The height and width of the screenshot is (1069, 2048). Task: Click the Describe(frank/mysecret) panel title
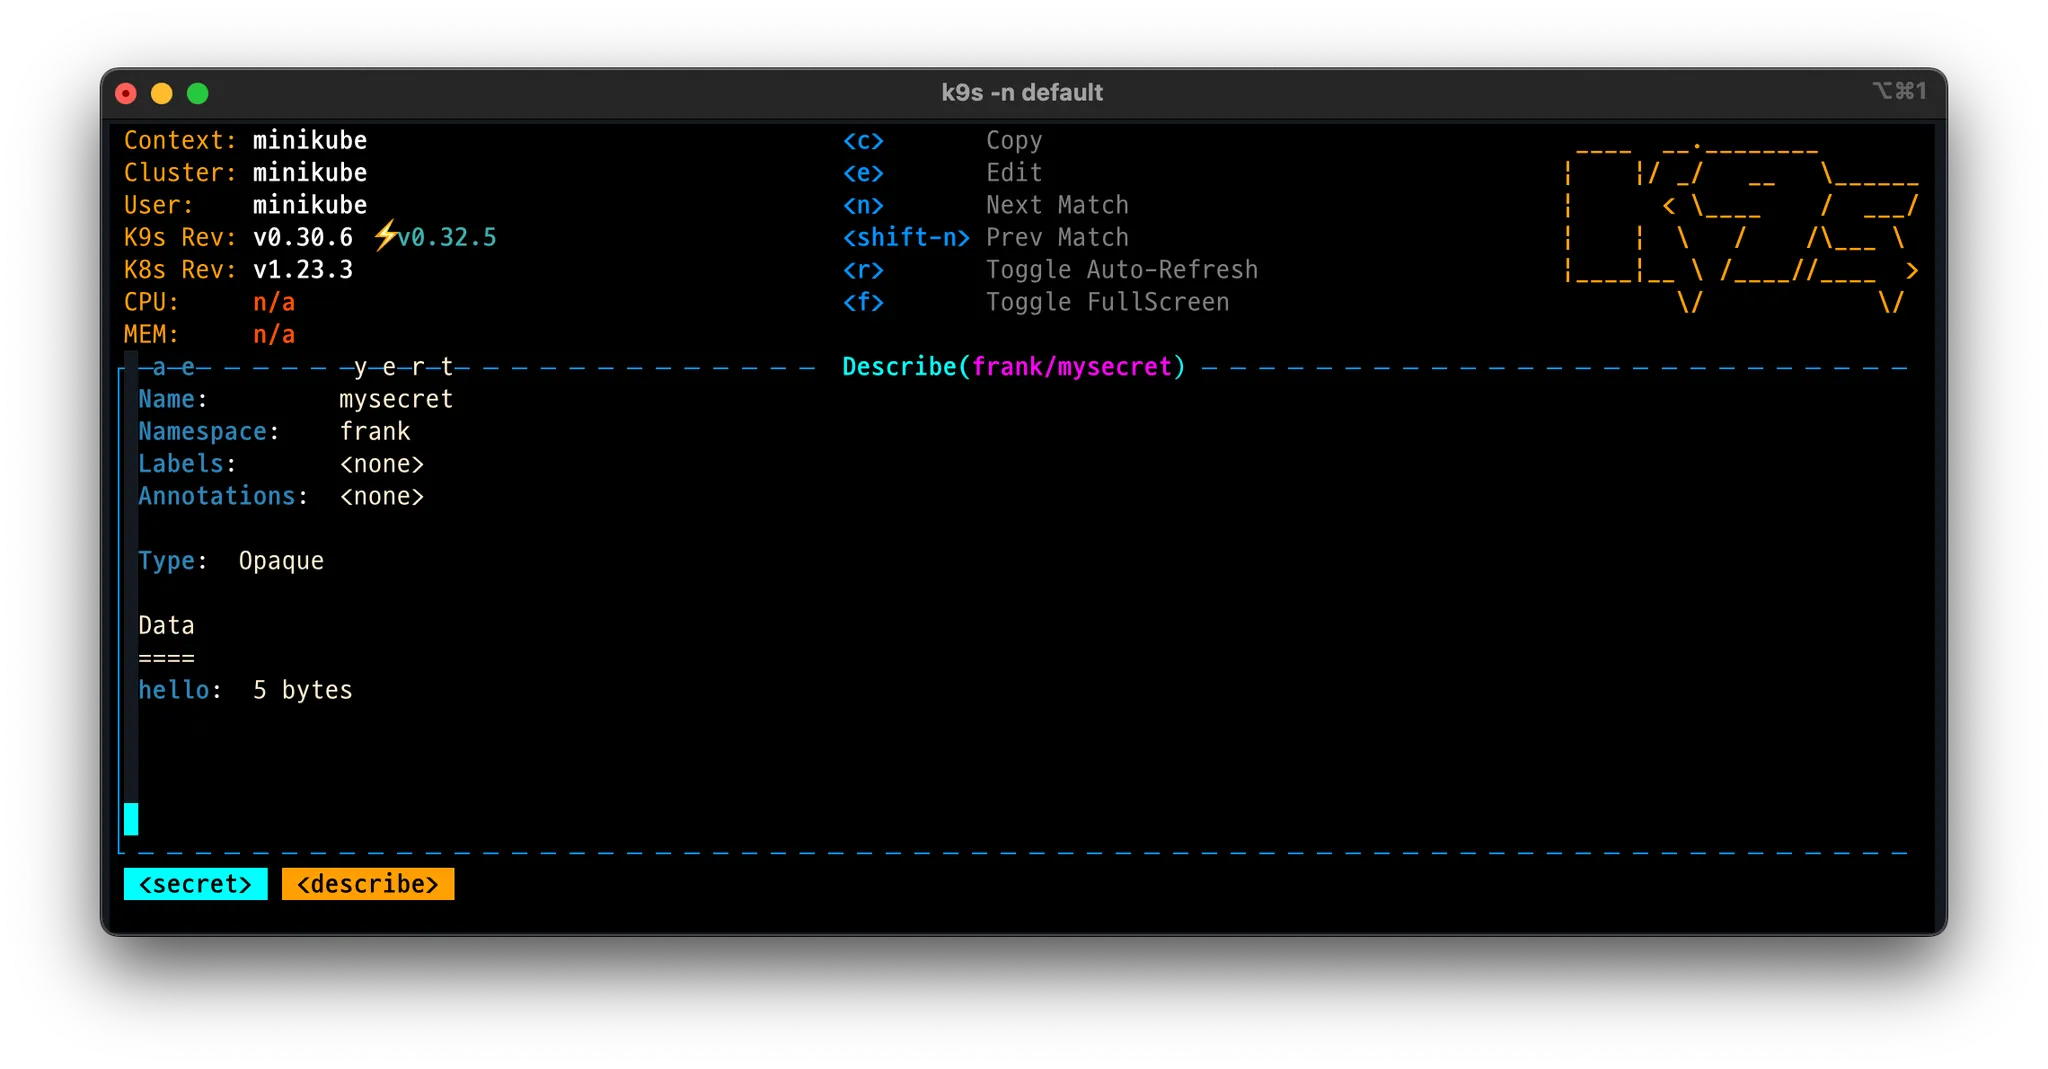click(1013, 367)
